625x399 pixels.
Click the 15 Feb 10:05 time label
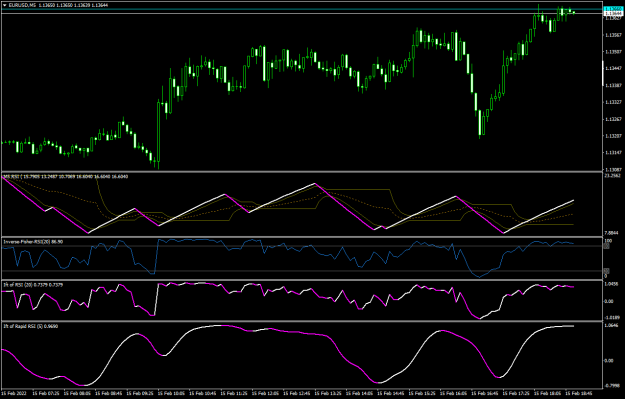click(x=171, y=393)
